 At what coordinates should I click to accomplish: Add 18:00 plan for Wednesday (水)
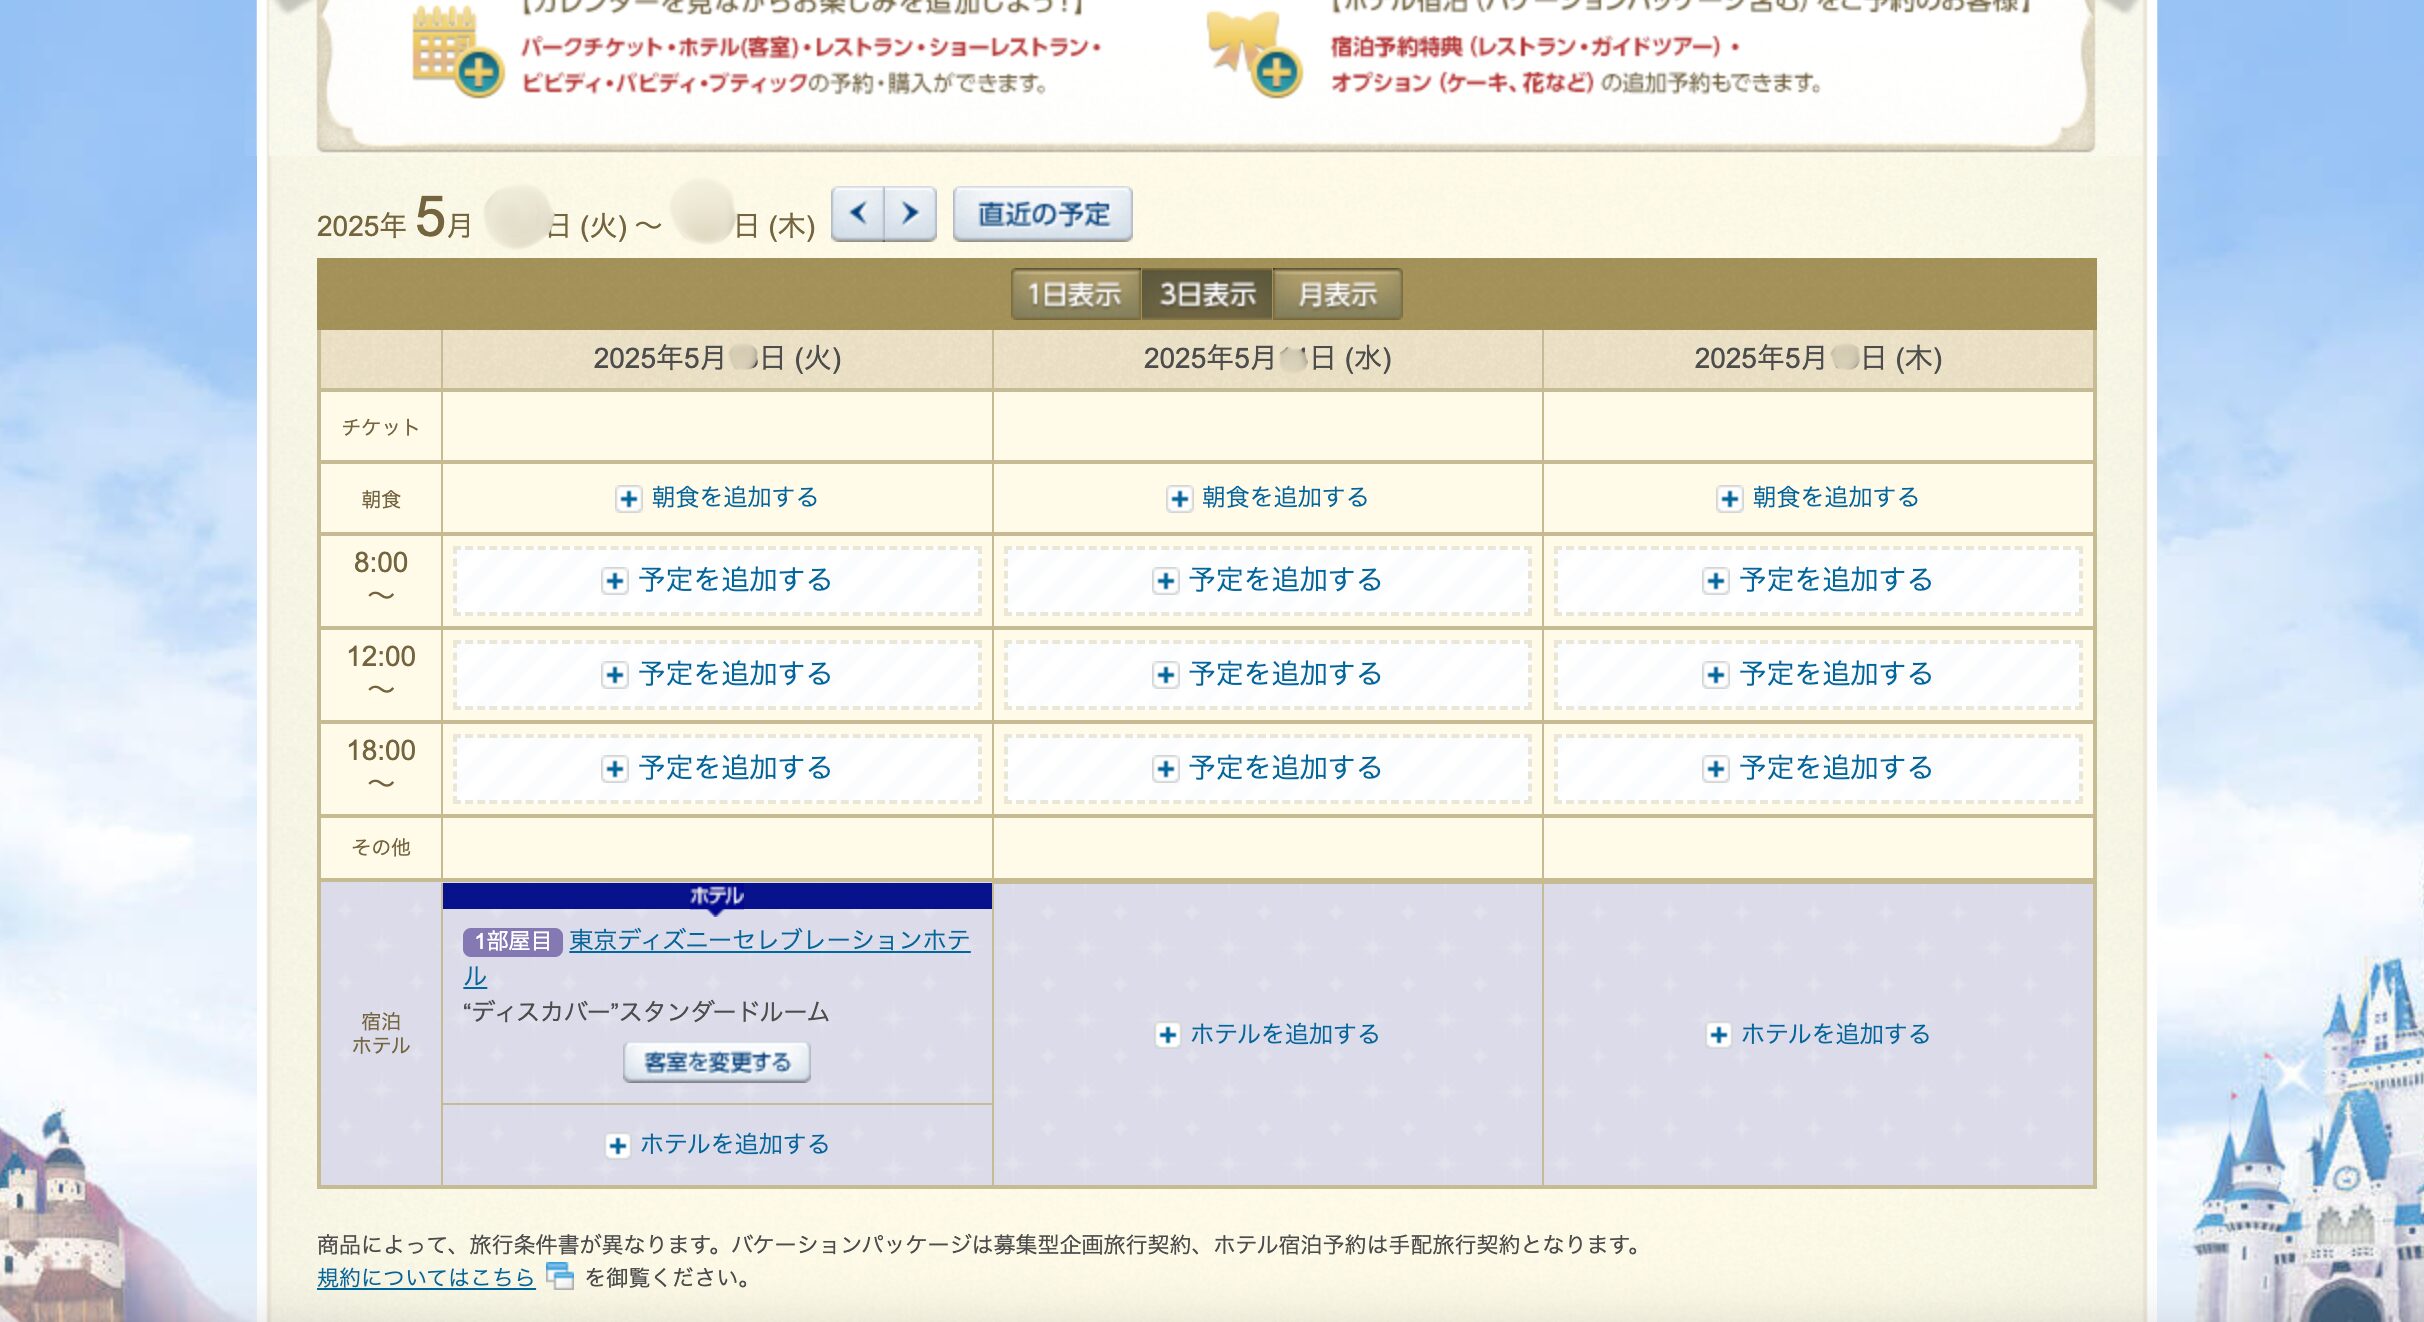(1267, 768)
